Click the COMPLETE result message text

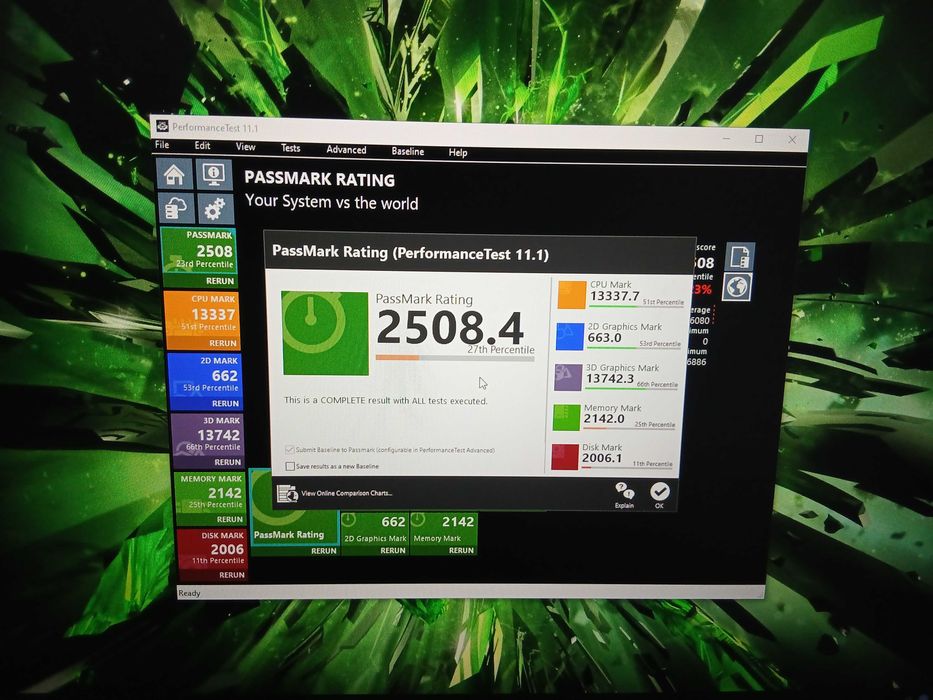(386, 401)
